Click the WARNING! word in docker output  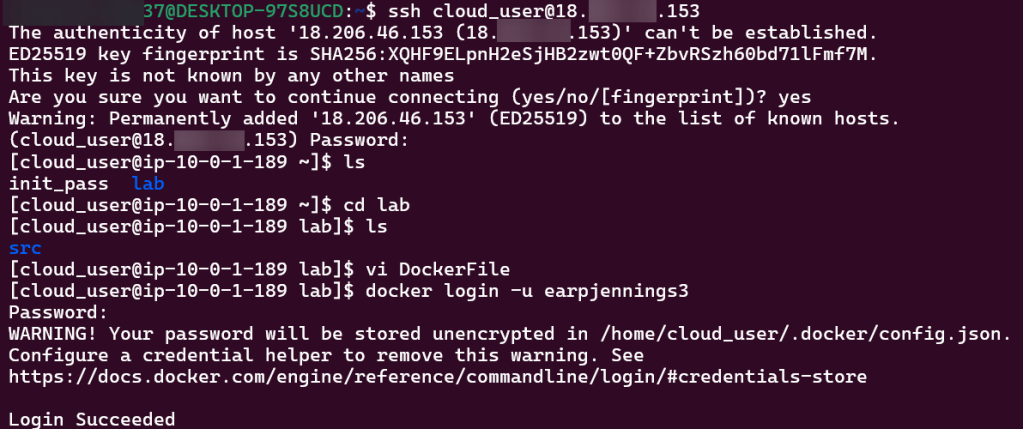coord(50,333)
